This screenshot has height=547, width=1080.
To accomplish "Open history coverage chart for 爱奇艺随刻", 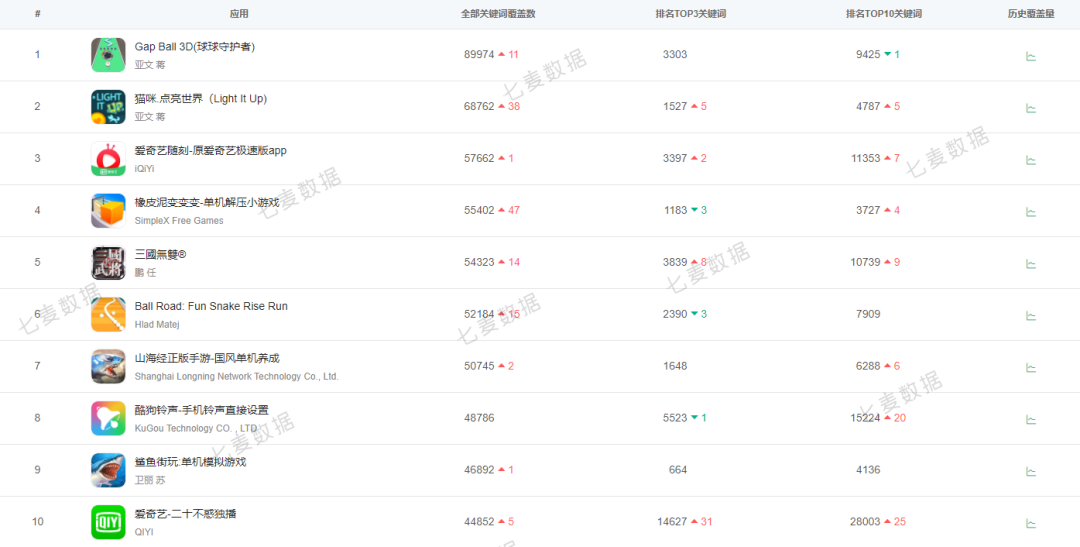I will pyautogui.click(x=1030, y=160).
